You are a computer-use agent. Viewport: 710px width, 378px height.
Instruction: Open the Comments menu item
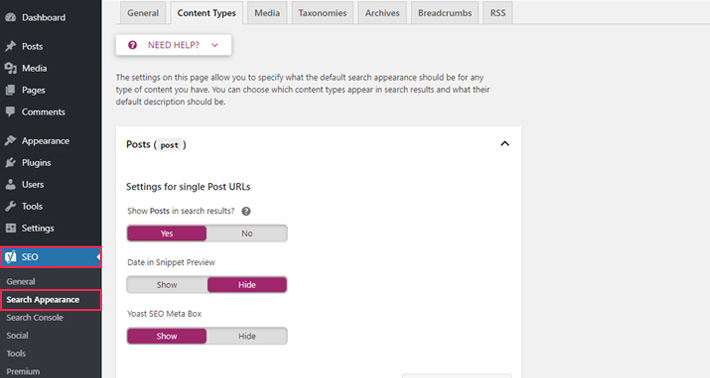click(x=50, y=112)
